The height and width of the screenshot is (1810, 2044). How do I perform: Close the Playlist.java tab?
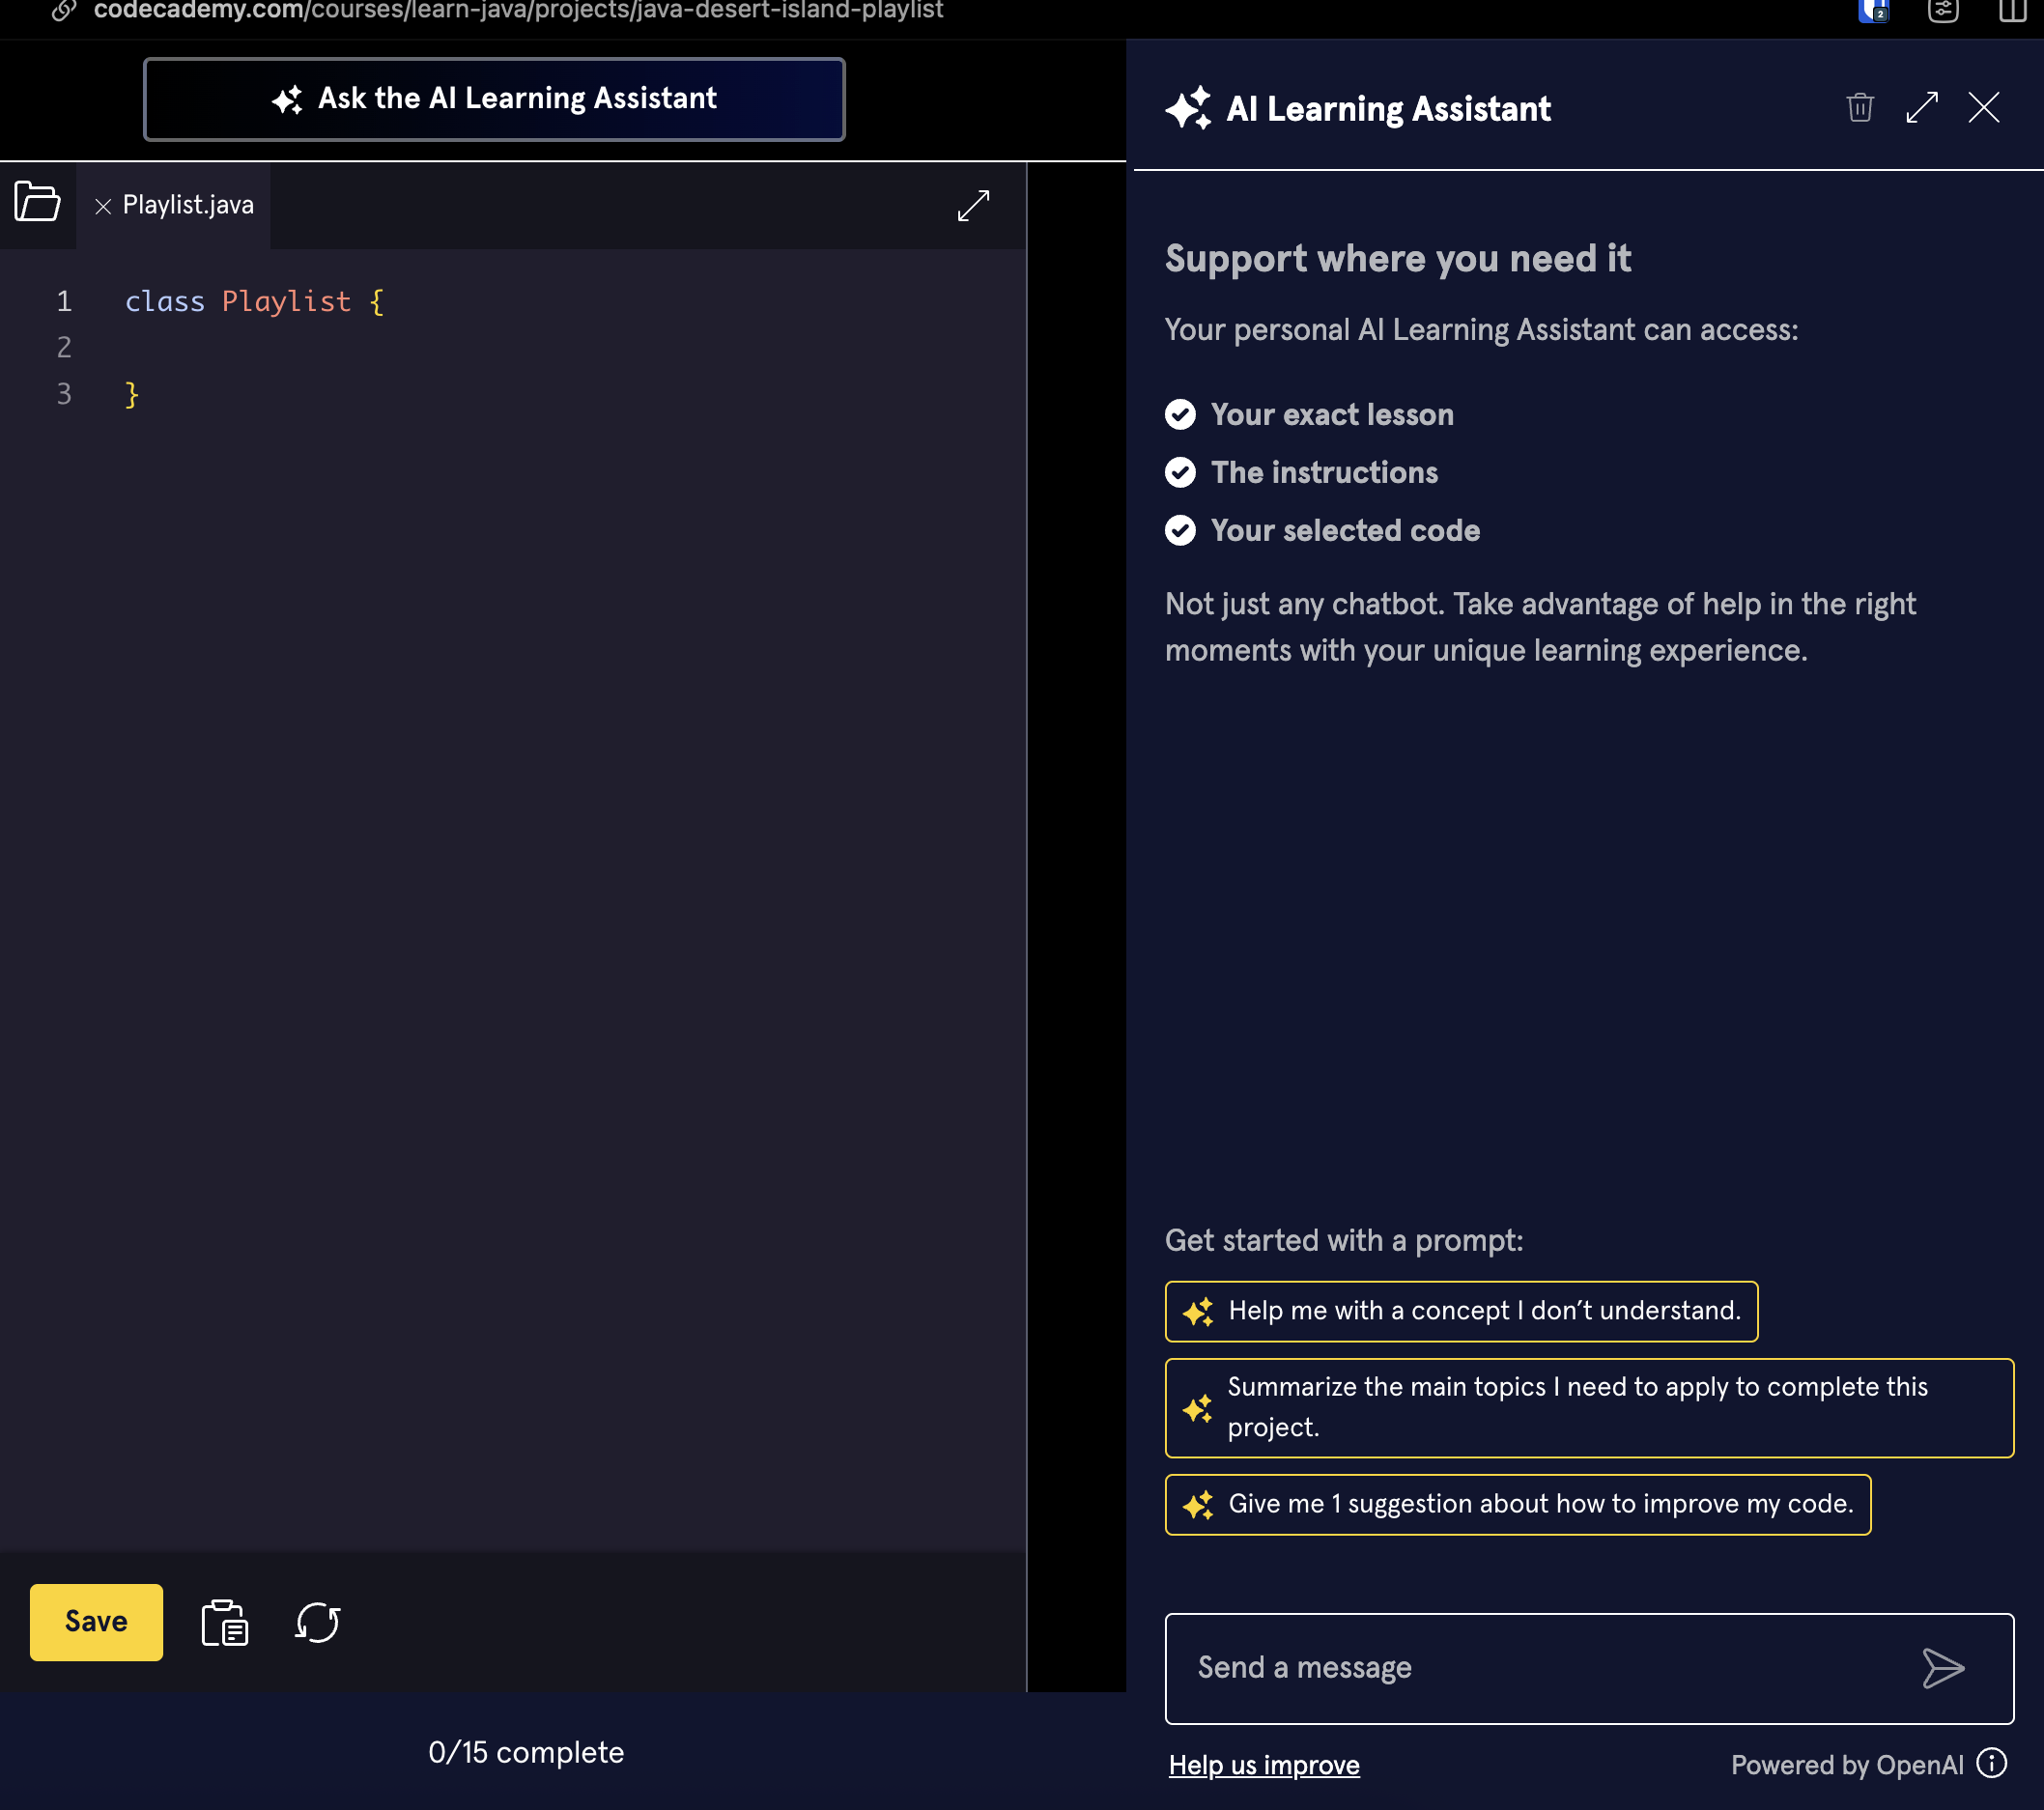pos(103,206)
